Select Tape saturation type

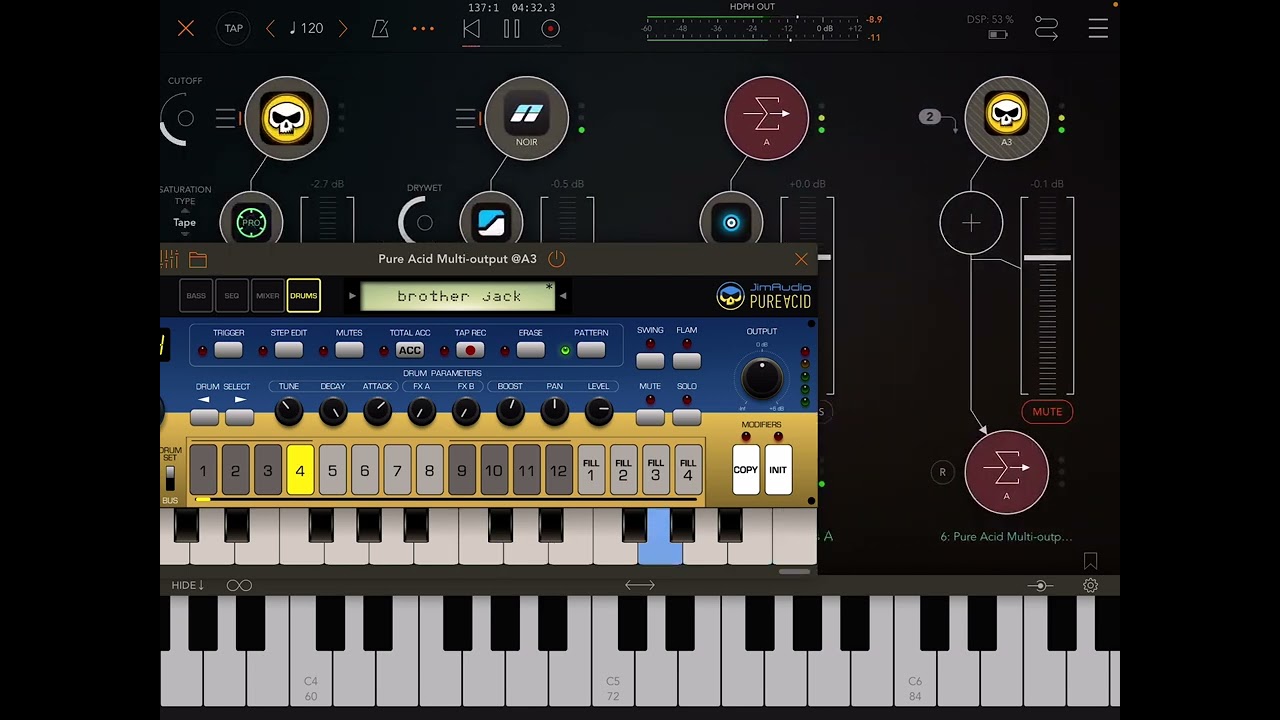tap(184, 223)
